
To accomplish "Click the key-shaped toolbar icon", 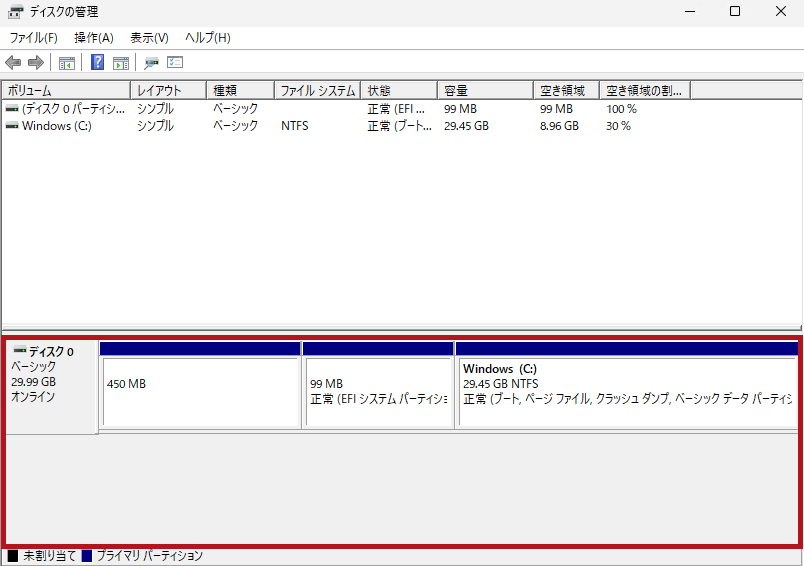I will point(152,63).
